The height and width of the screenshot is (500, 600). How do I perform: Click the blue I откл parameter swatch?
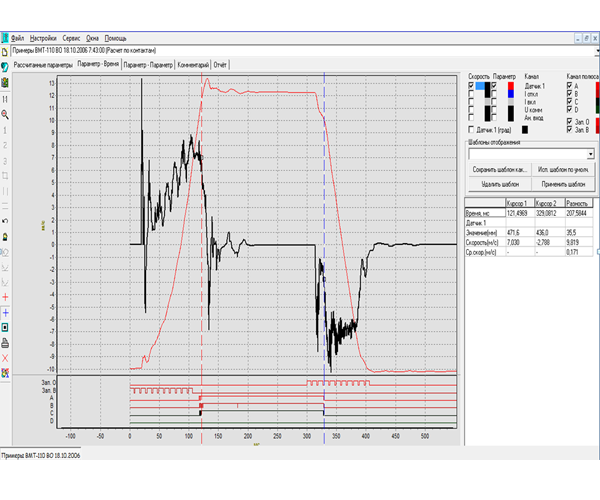coord(511,94)
